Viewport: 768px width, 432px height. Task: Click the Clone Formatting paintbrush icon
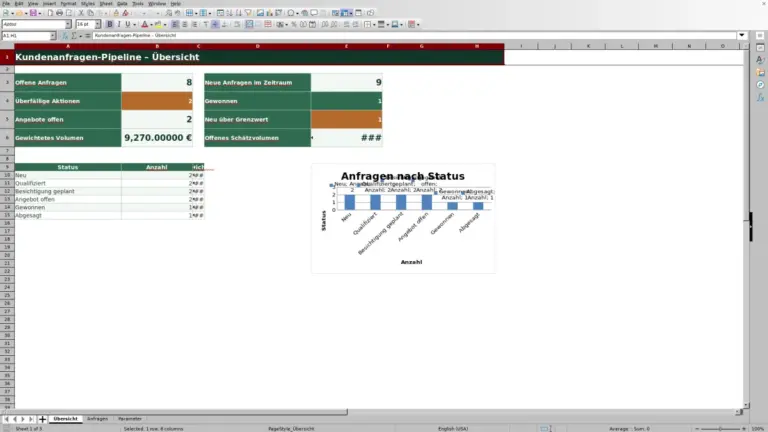pos(116,13)
